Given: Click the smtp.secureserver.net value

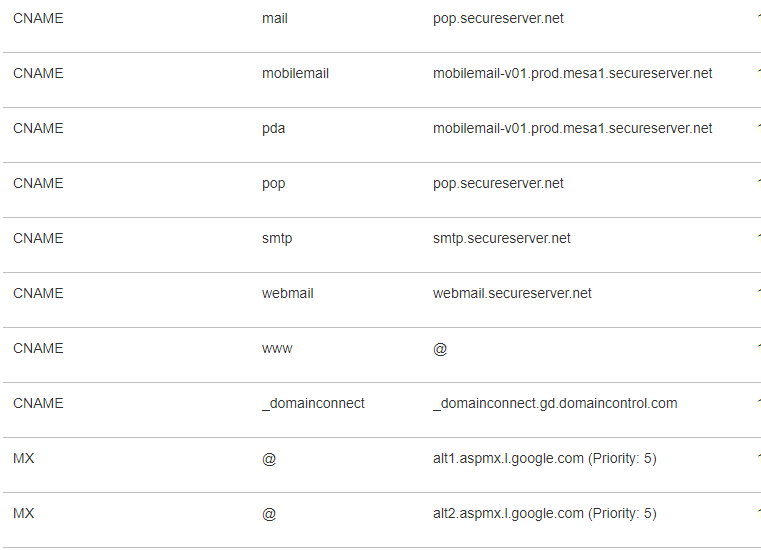Looking at the screenshot, I should coord(502,239).
